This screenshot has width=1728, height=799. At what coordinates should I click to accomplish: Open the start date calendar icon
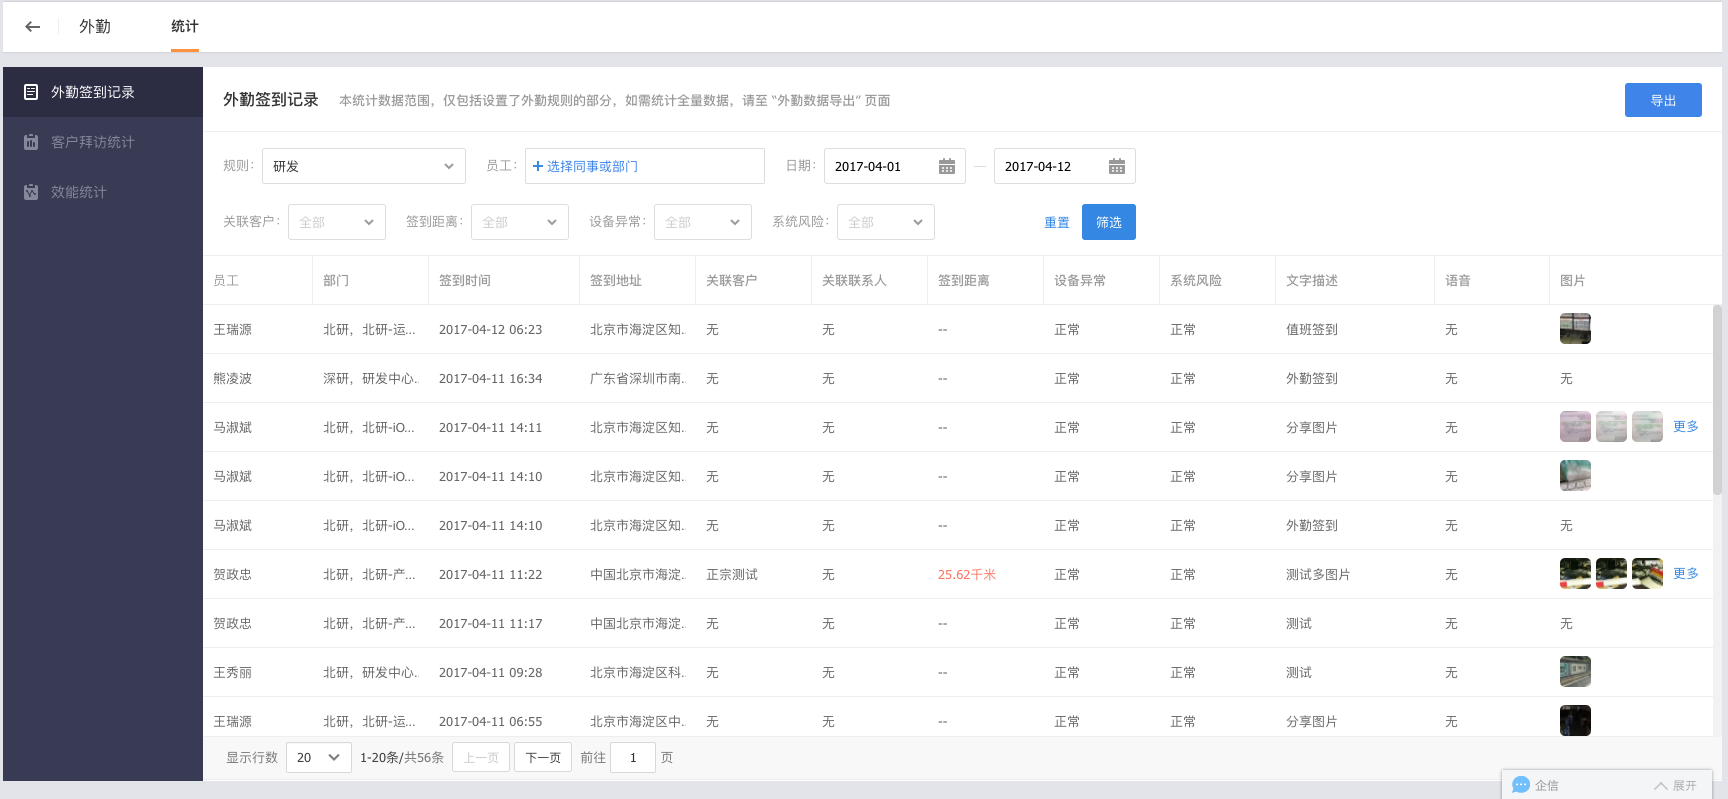coord(947,166)
